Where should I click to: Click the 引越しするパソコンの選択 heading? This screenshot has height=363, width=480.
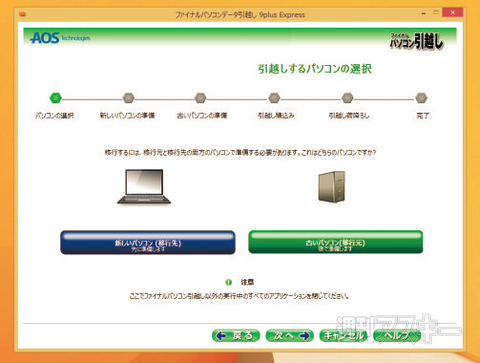tap(315, 69)
